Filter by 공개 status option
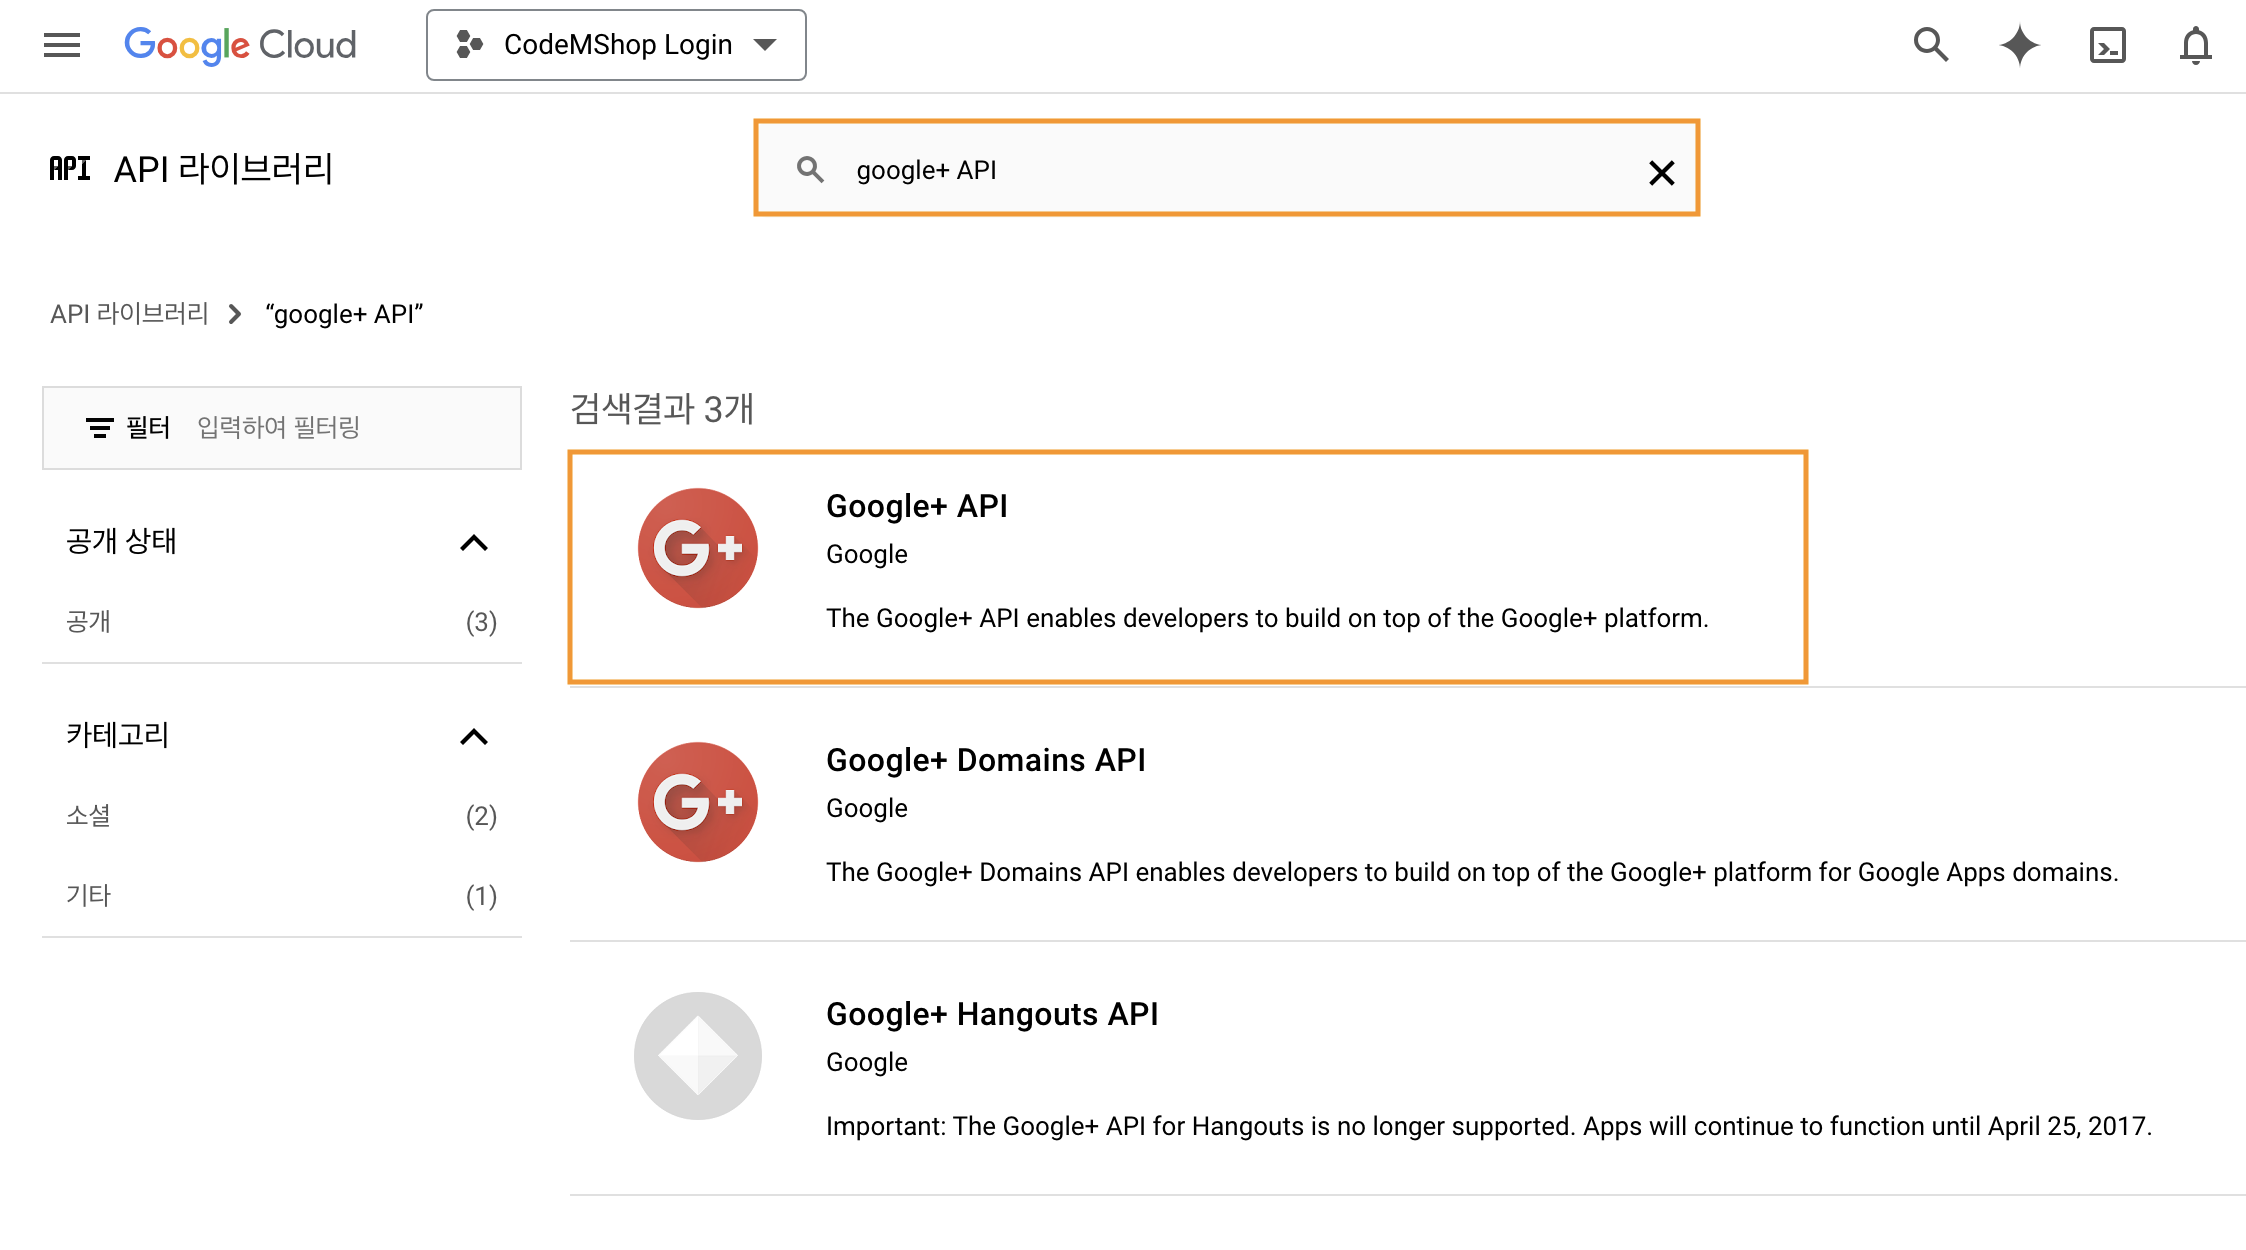The image size is (2246, 1250). tap(88, 622)
